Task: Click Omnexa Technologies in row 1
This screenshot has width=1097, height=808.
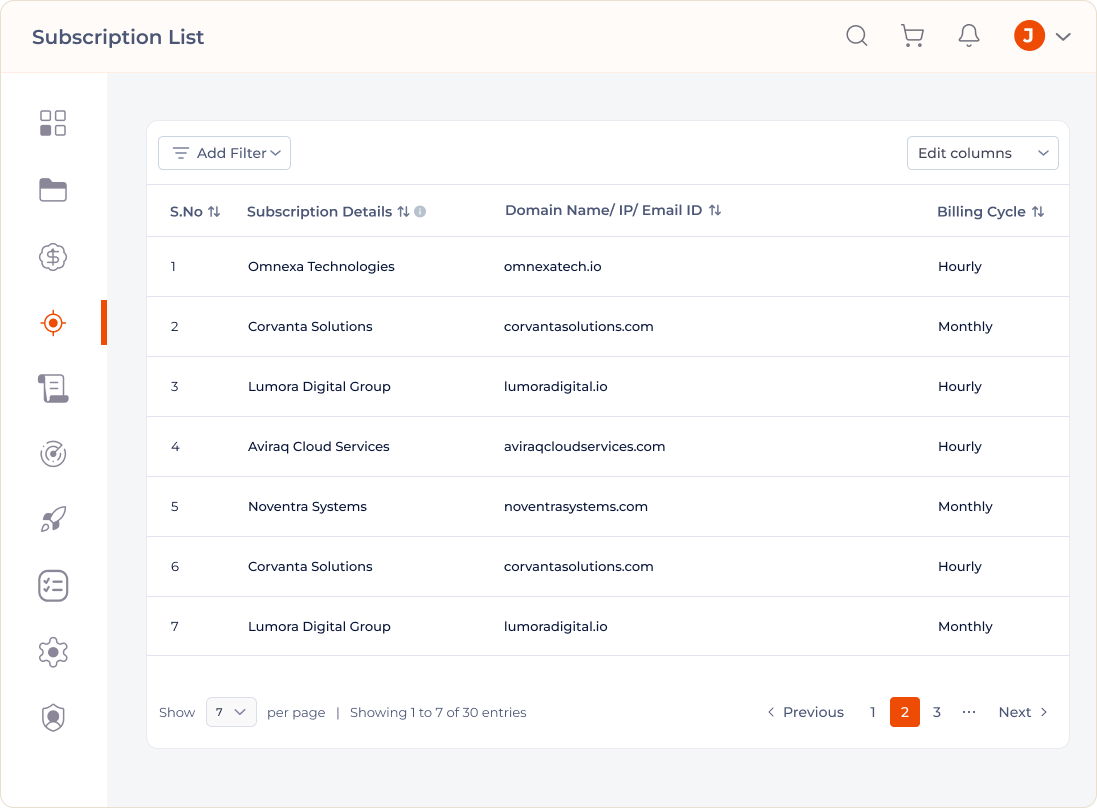Action: [x=321, y=267]
